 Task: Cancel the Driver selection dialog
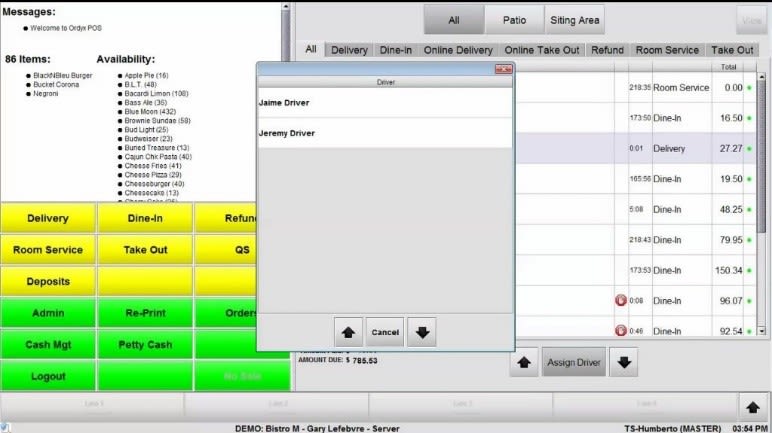pyautogui.click(x=385, y=332)
